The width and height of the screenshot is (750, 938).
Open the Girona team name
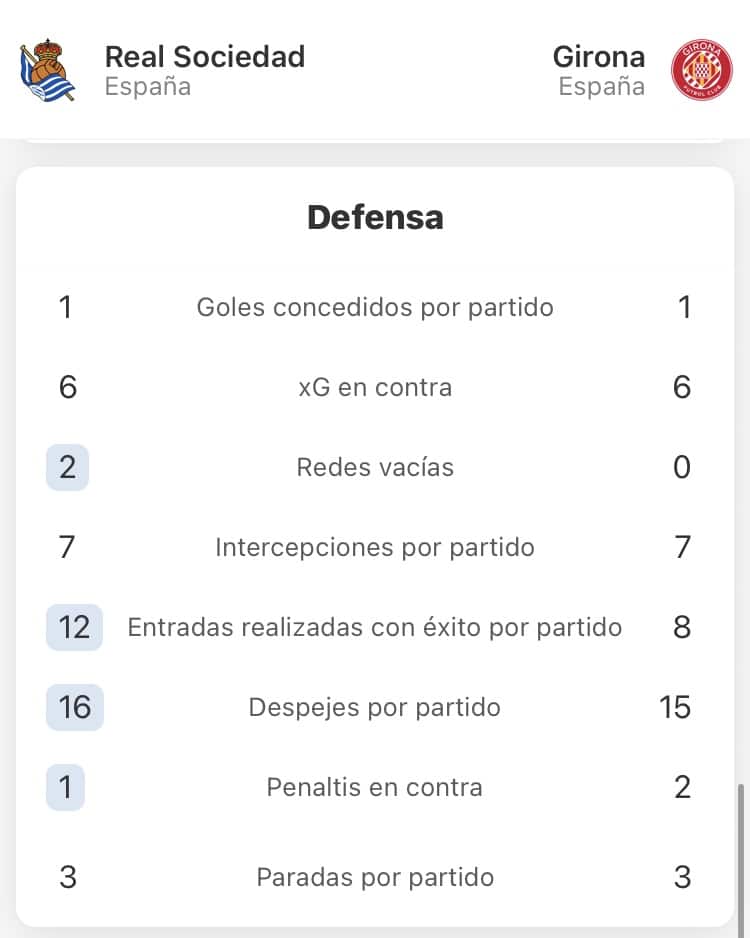point(599,57)
